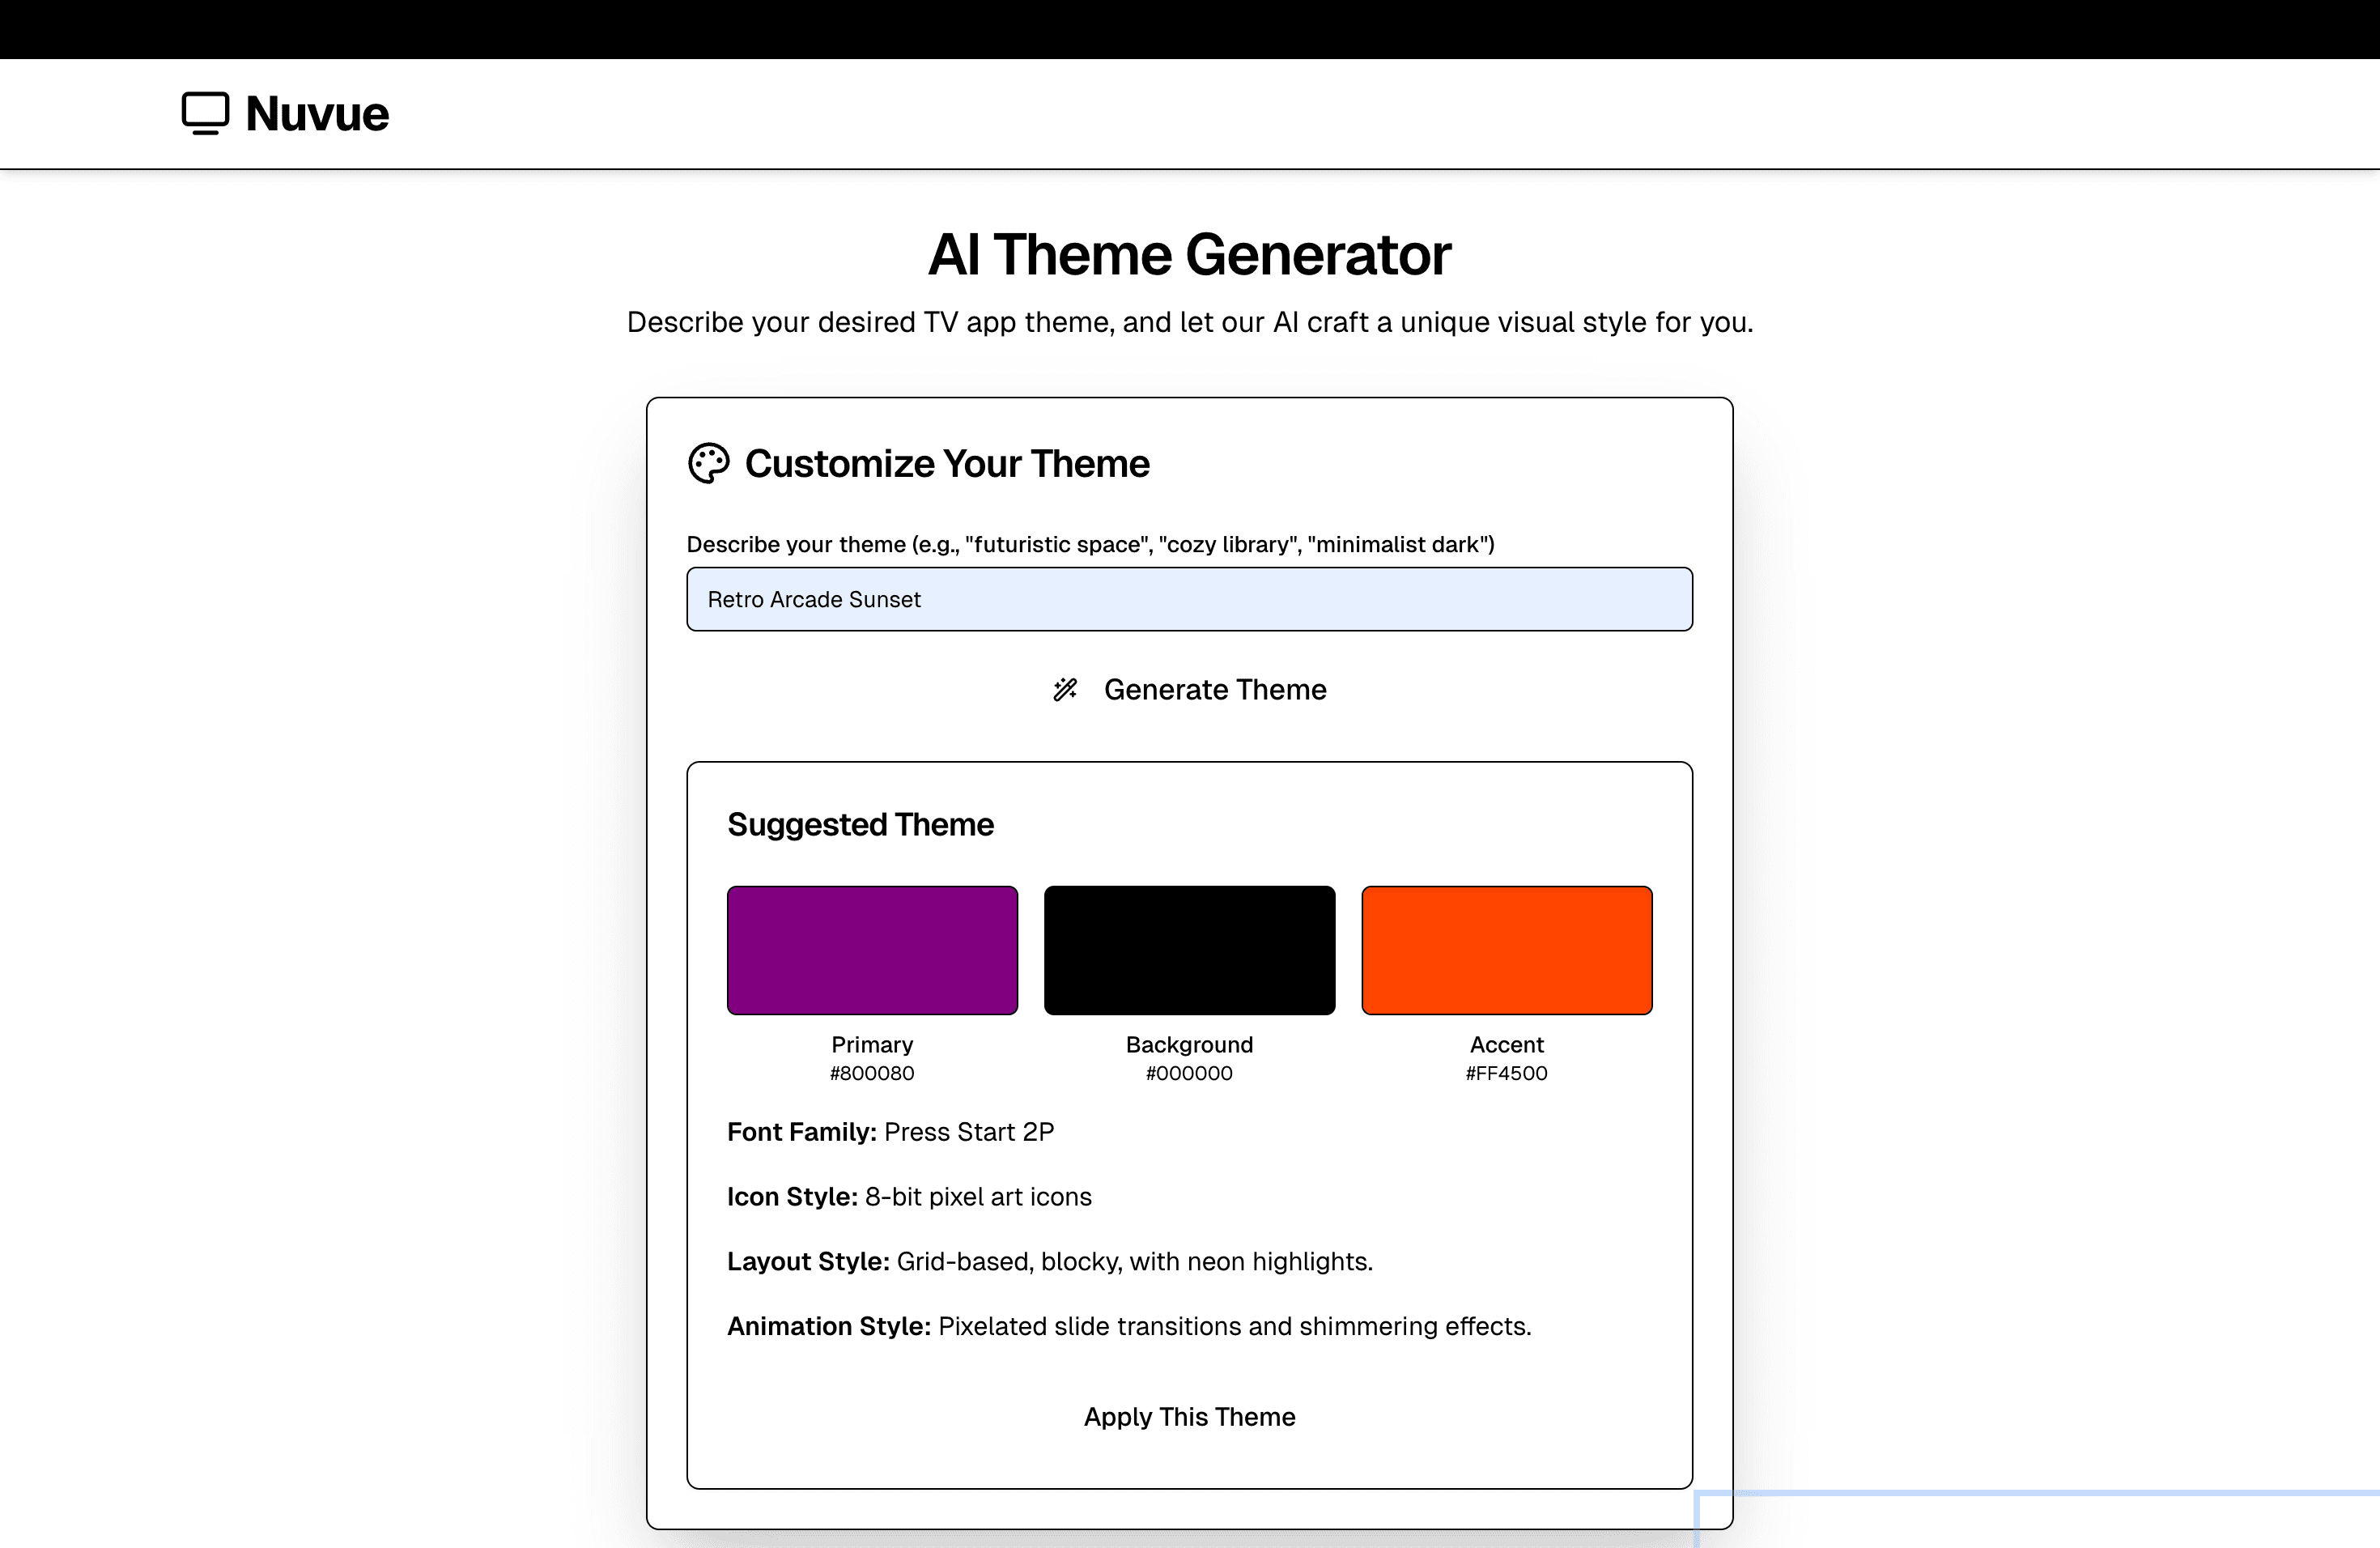2380x1548 pixels.
Task: Click the #000000 hex code label
Action: click(x=1189, y=1073)
